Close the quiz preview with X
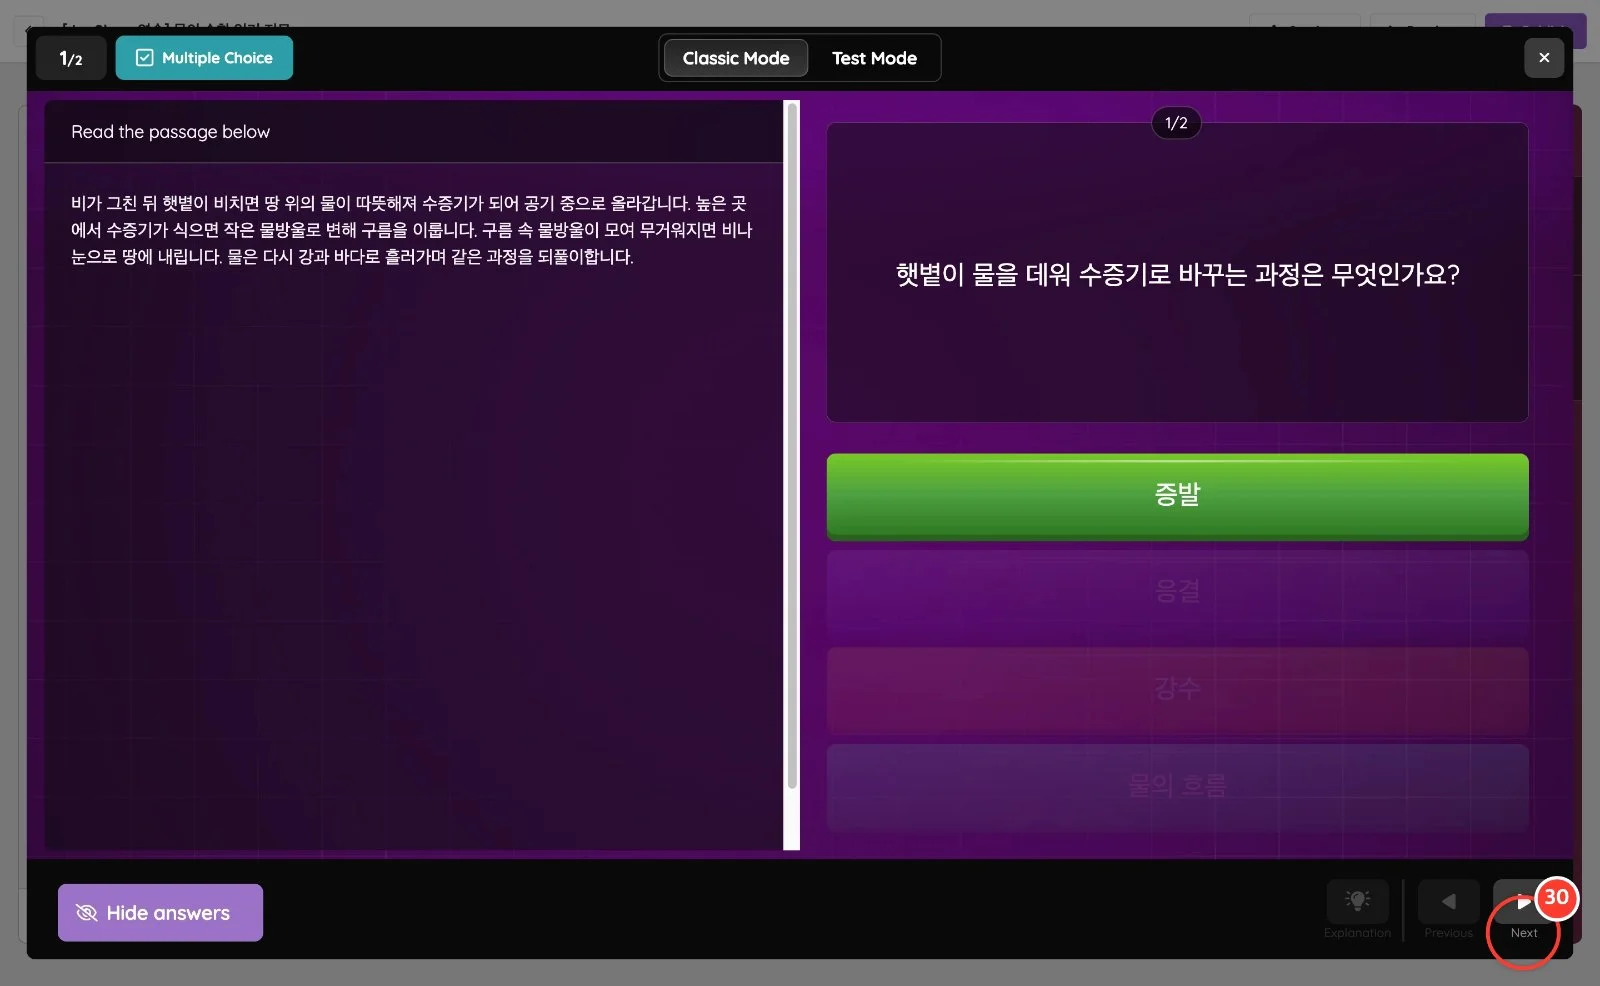The image size is (1600, 986). tap(1544, 58)
